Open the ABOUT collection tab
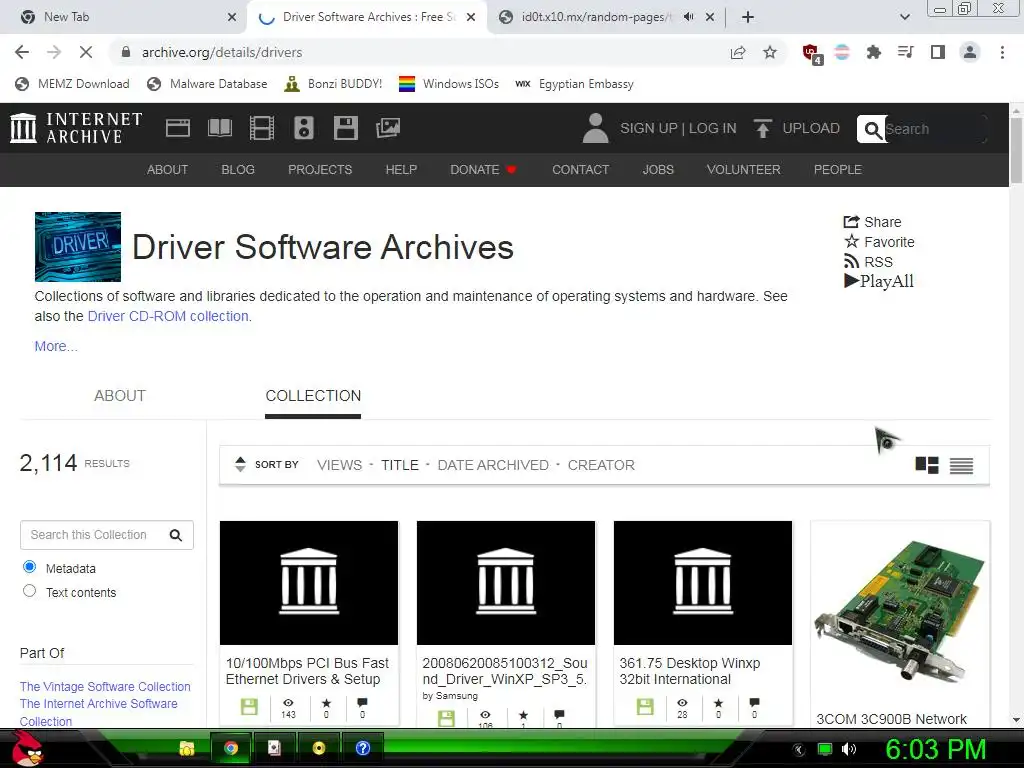 pos(120,396)
